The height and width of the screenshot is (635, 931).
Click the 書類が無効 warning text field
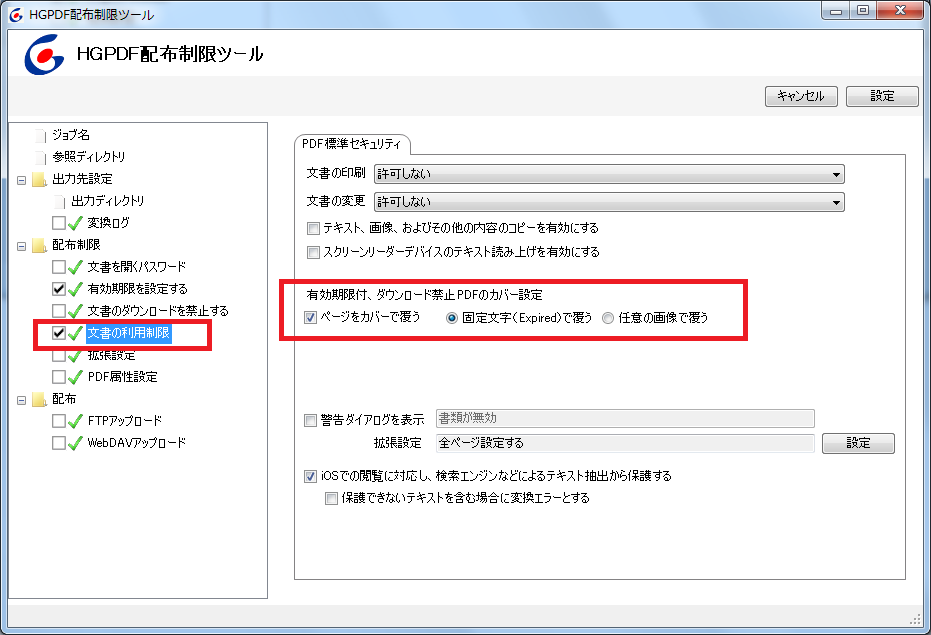(625, 418)
